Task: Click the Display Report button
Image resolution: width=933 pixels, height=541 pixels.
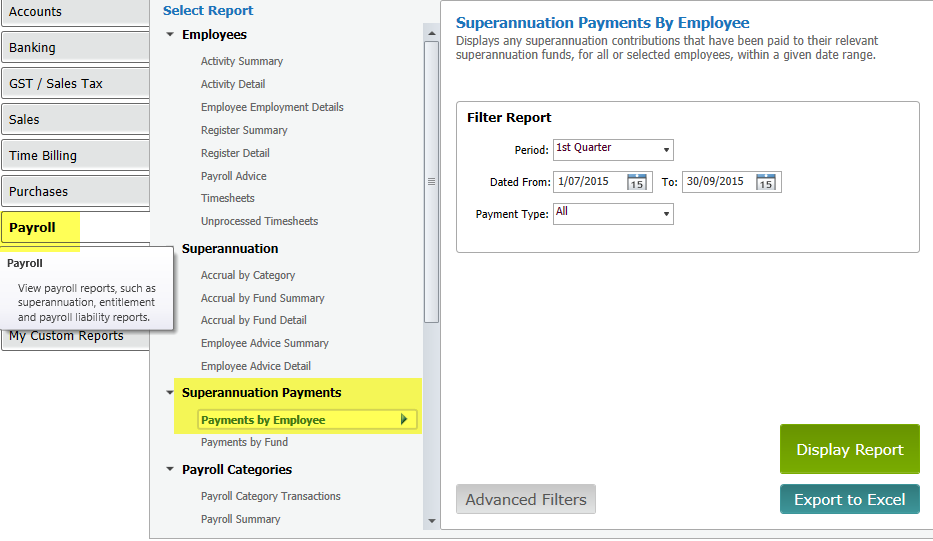Action: click(849, 450)
